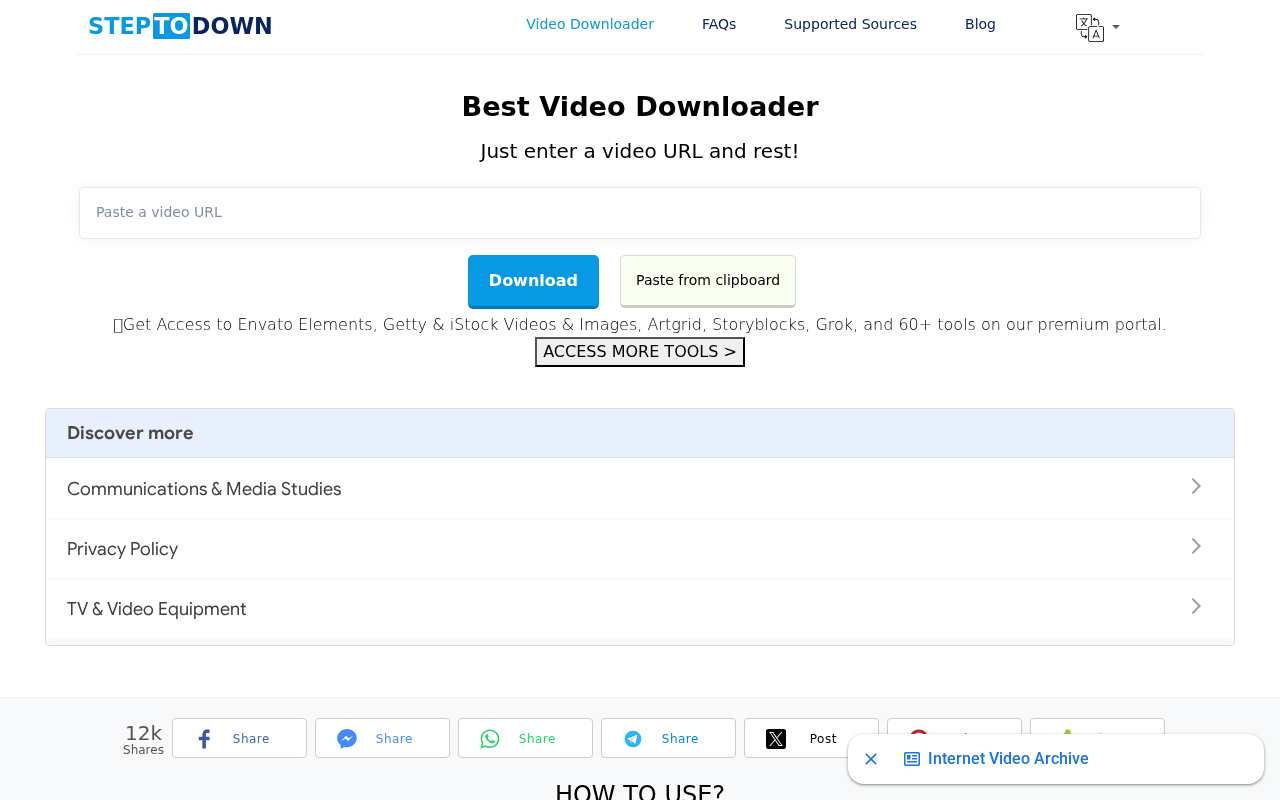Click the STEPTODOWN logo

pyautogui.click(x=180, y=26)
